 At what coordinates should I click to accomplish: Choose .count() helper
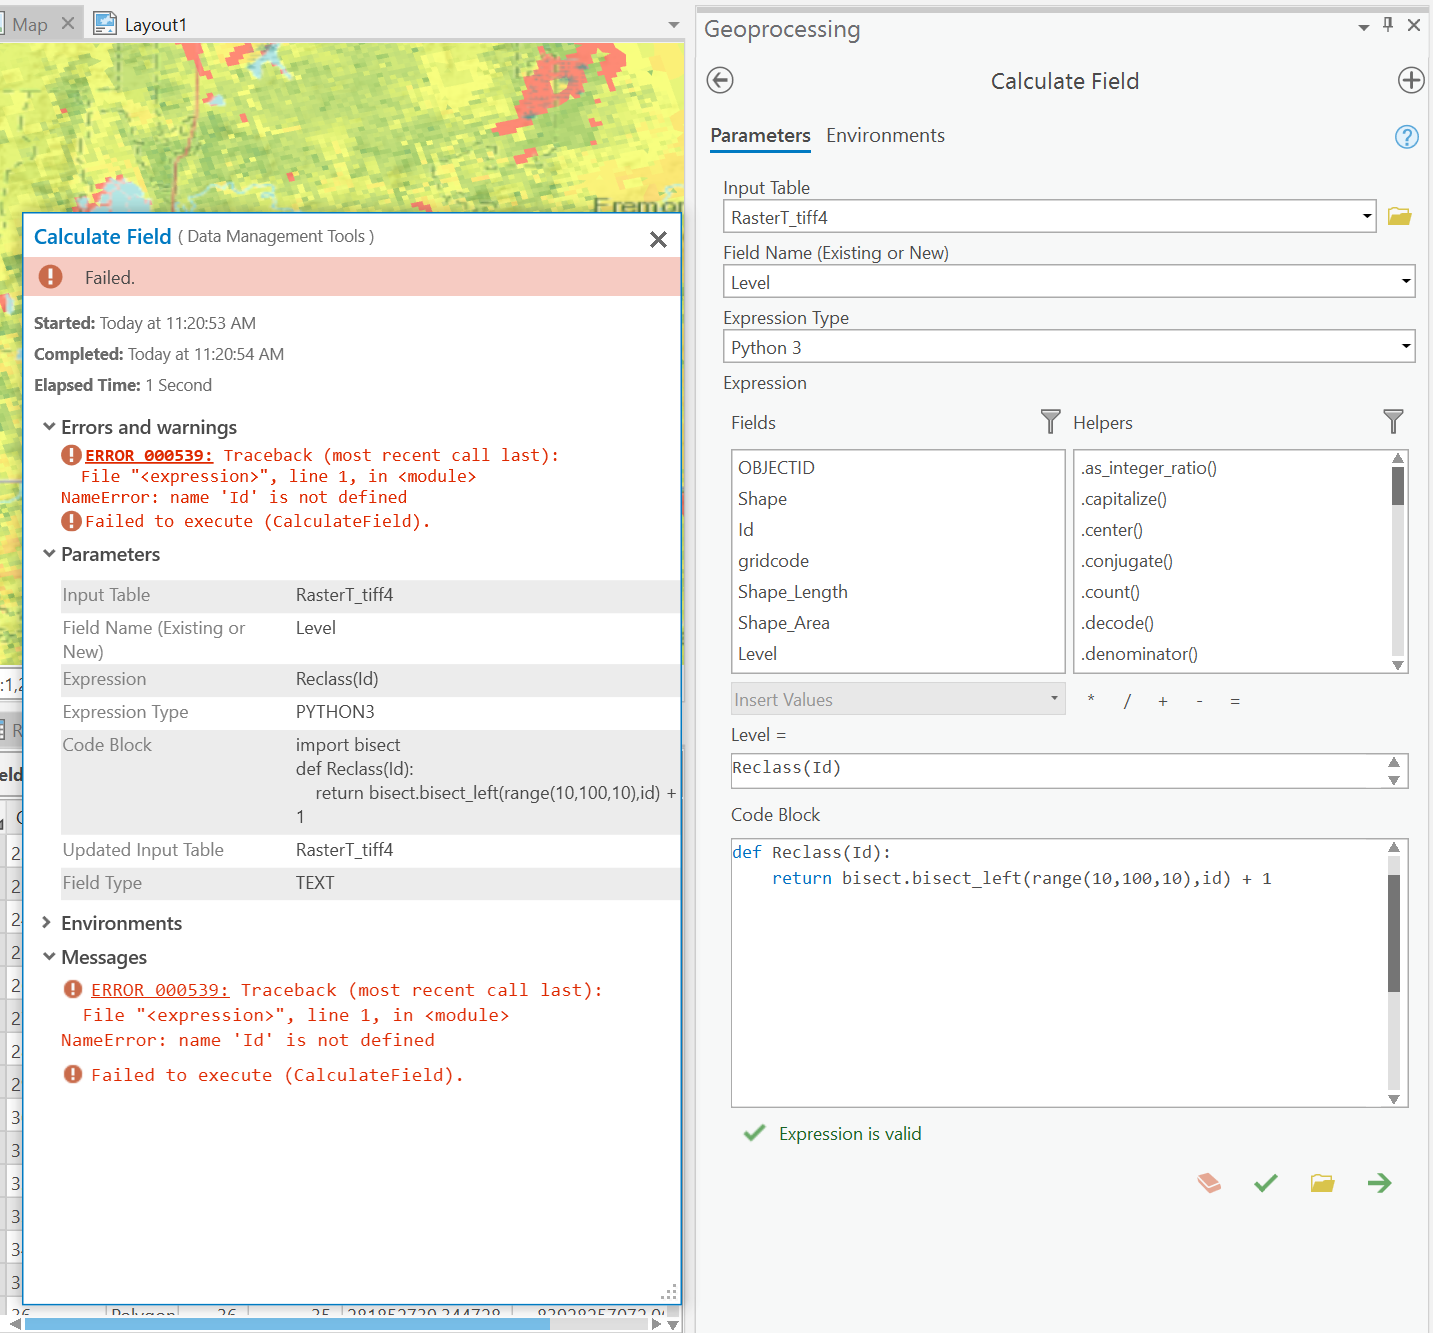tap(1110, 592)
